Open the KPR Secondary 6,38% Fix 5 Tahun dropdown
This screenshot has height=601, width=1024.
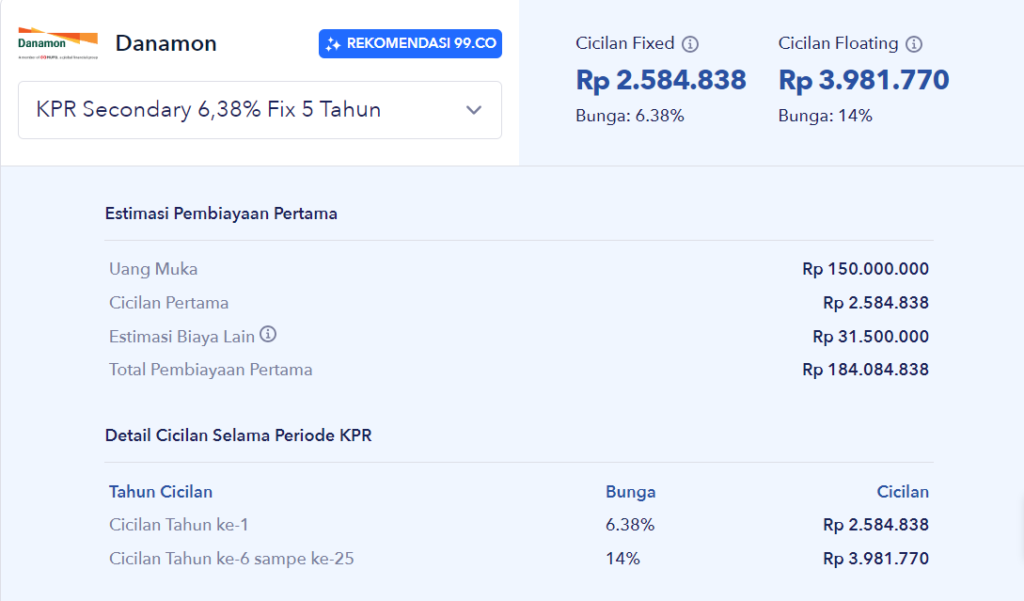(x=260, y=110)
